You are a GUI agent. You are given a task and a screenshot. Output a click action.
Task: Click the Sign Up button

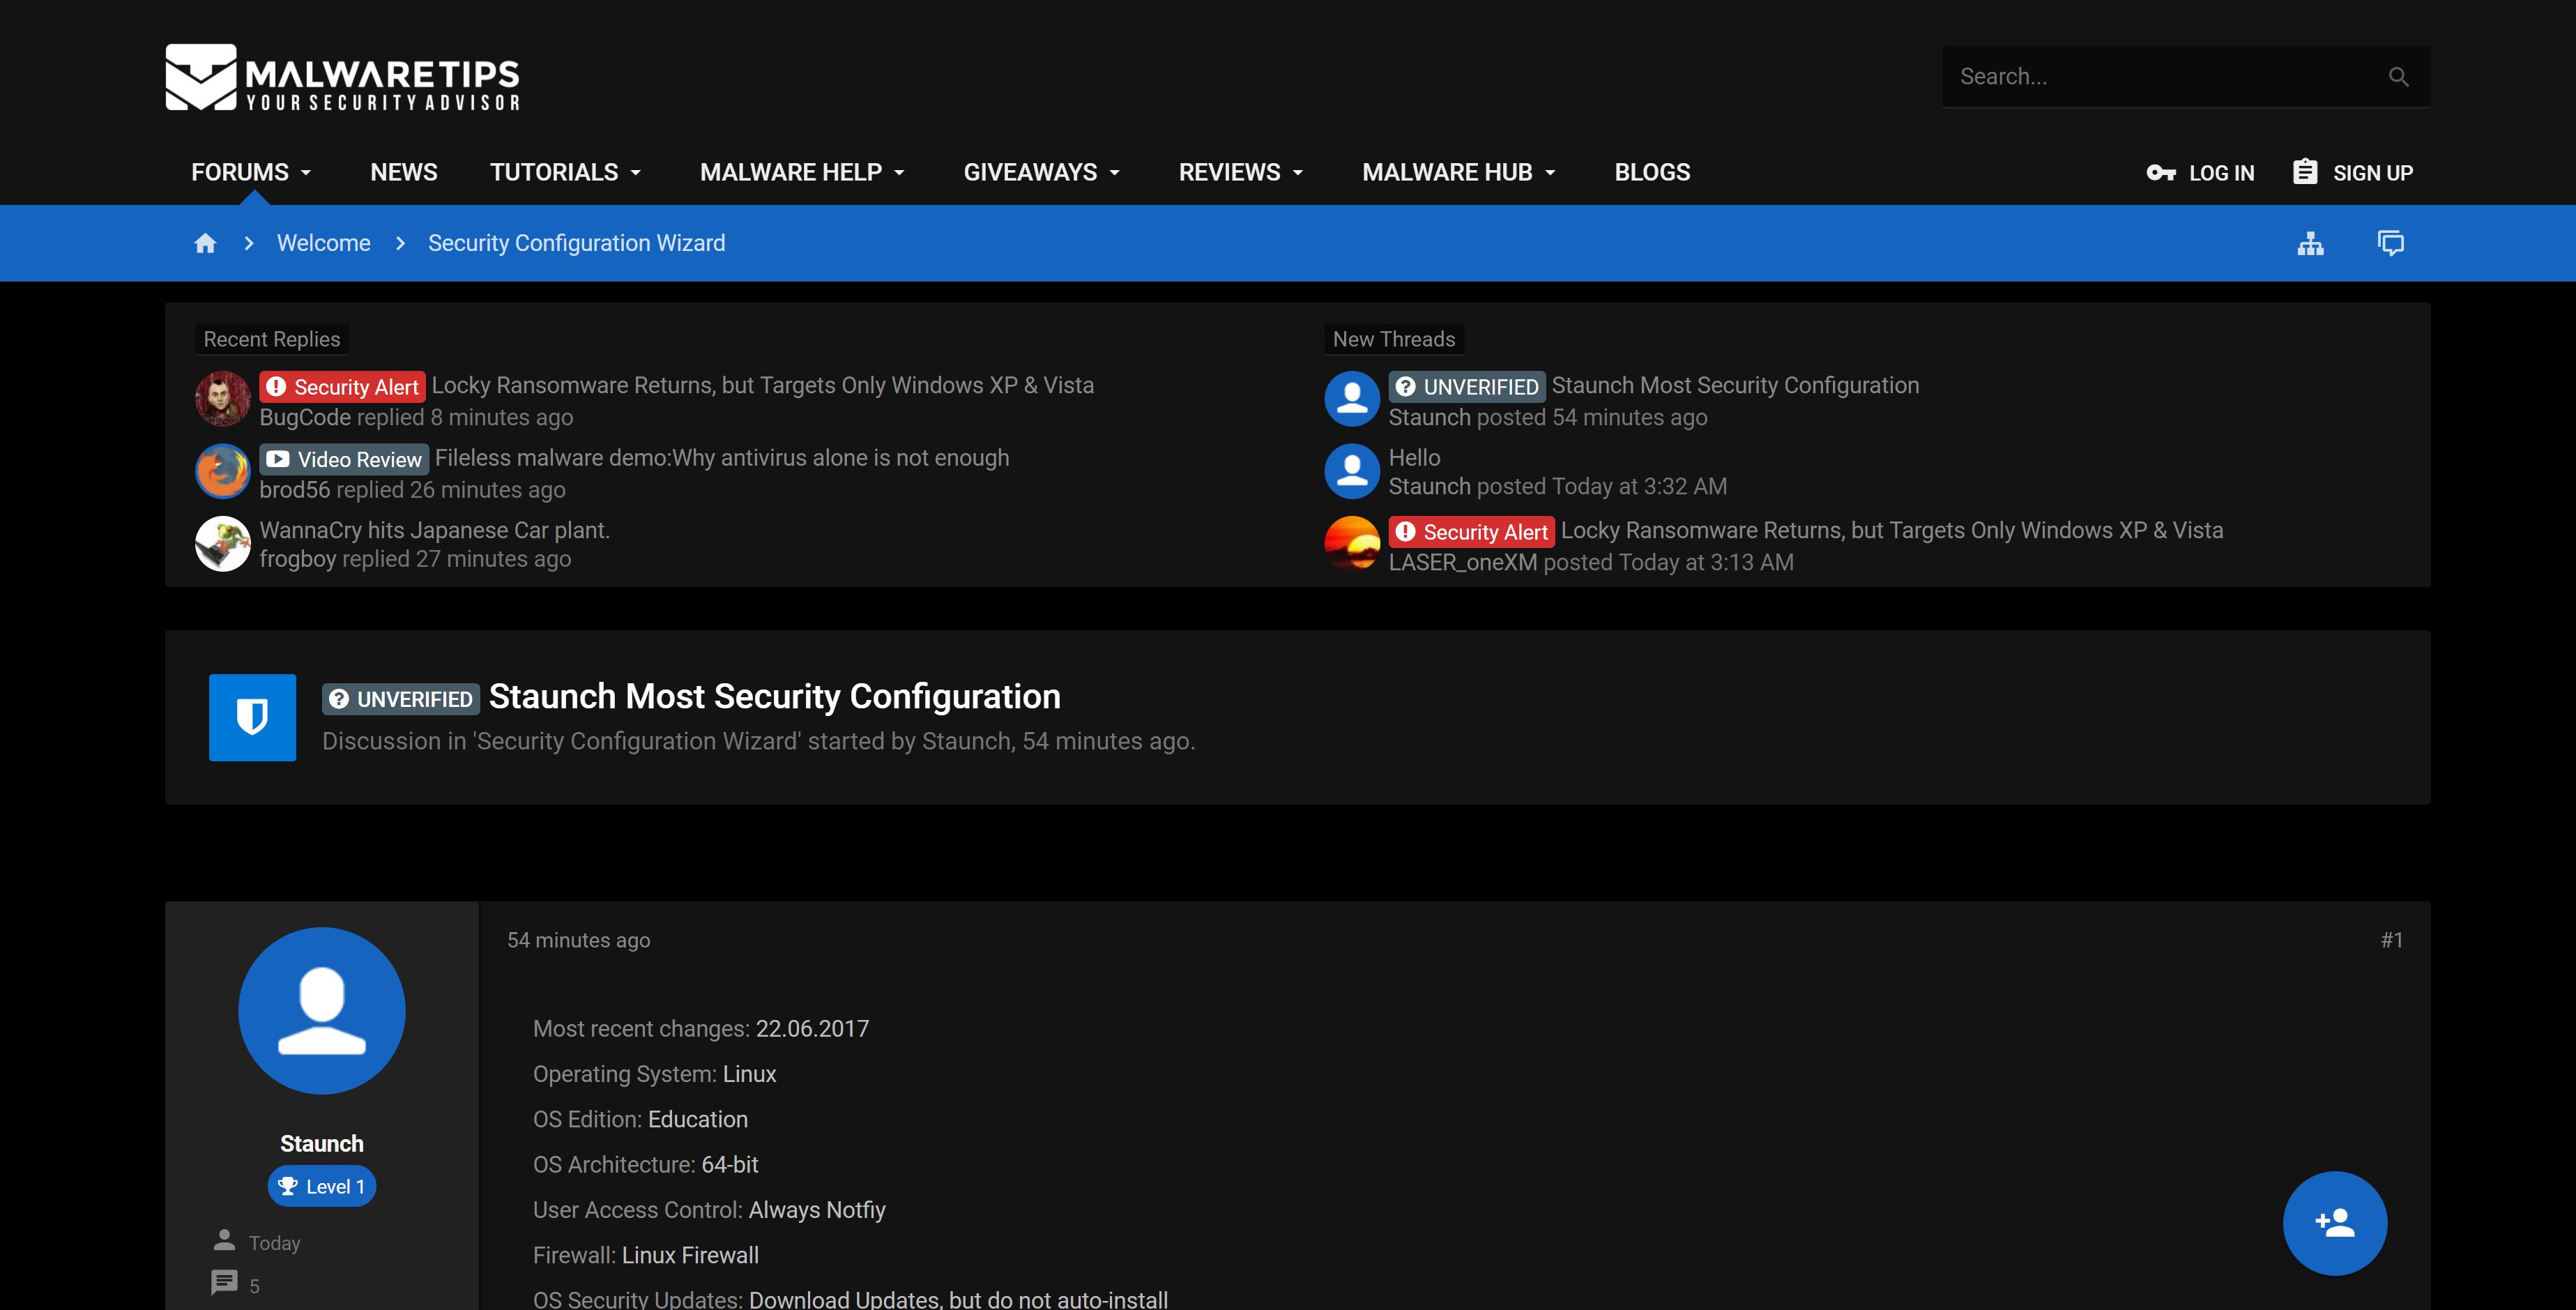click(2352, 172)
